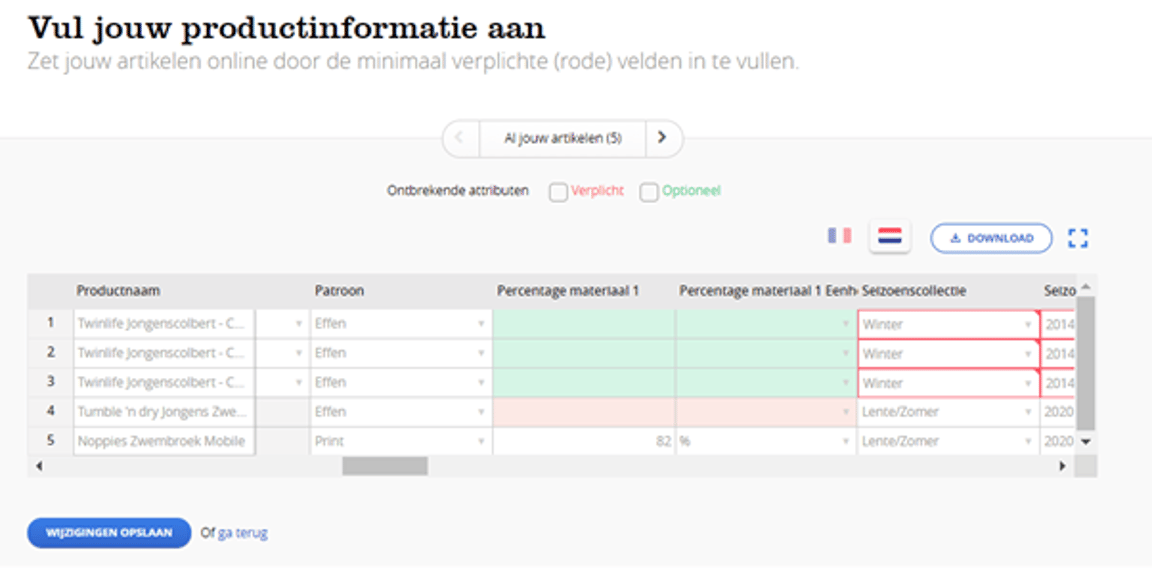Go to next articles with right arrow

click(x=662, y=138)
